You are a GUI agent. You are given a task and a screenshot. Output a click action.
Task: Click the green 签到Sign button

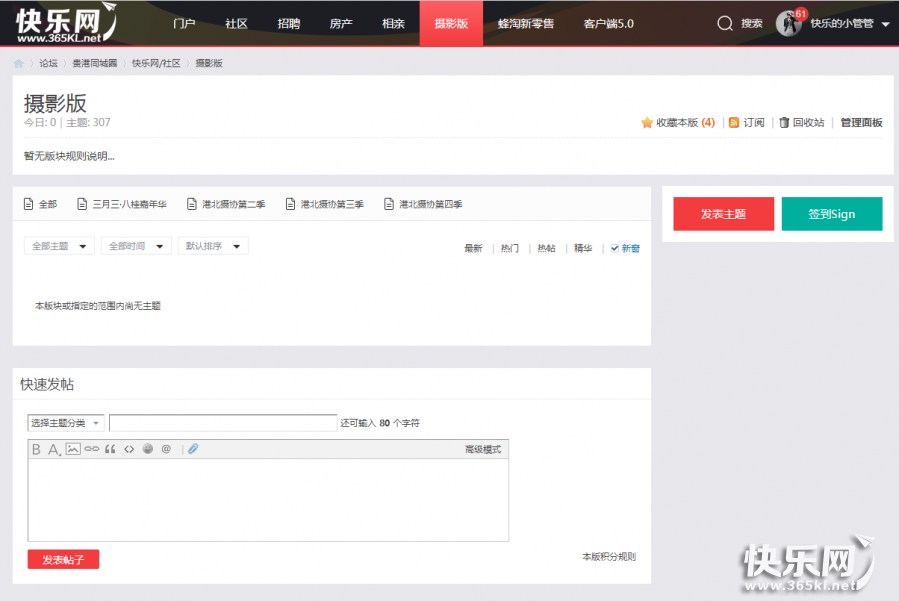coord(832,214)
